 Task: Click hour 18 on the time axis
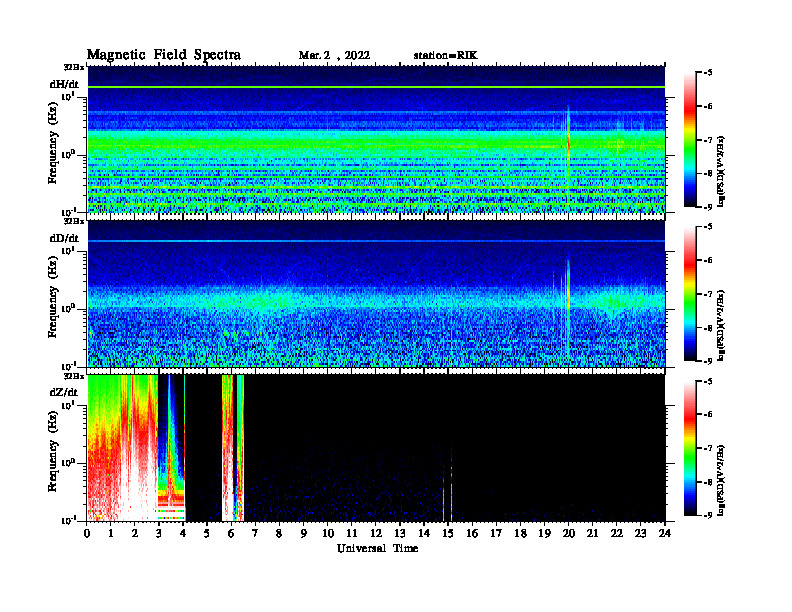coord(520,533)
